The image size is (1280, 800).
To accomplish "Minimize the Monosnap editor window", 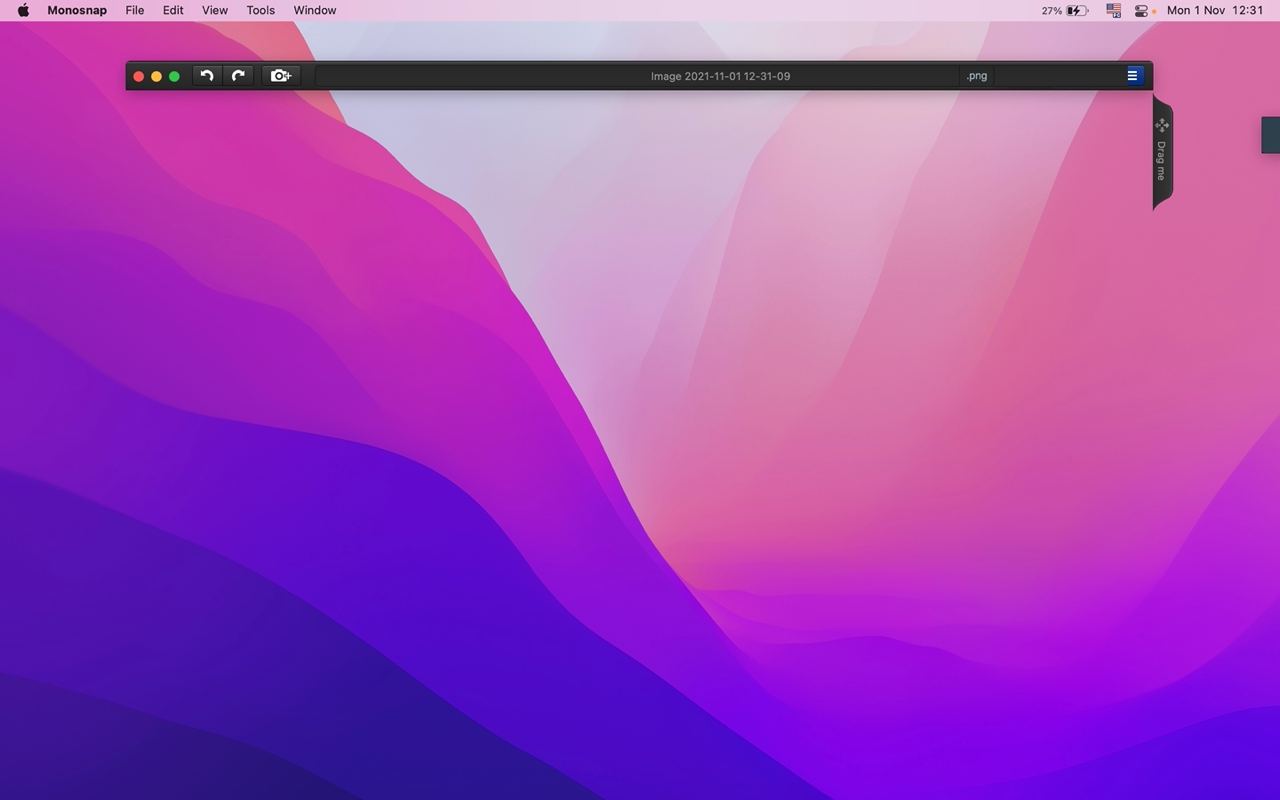I will tap(156, 76).
